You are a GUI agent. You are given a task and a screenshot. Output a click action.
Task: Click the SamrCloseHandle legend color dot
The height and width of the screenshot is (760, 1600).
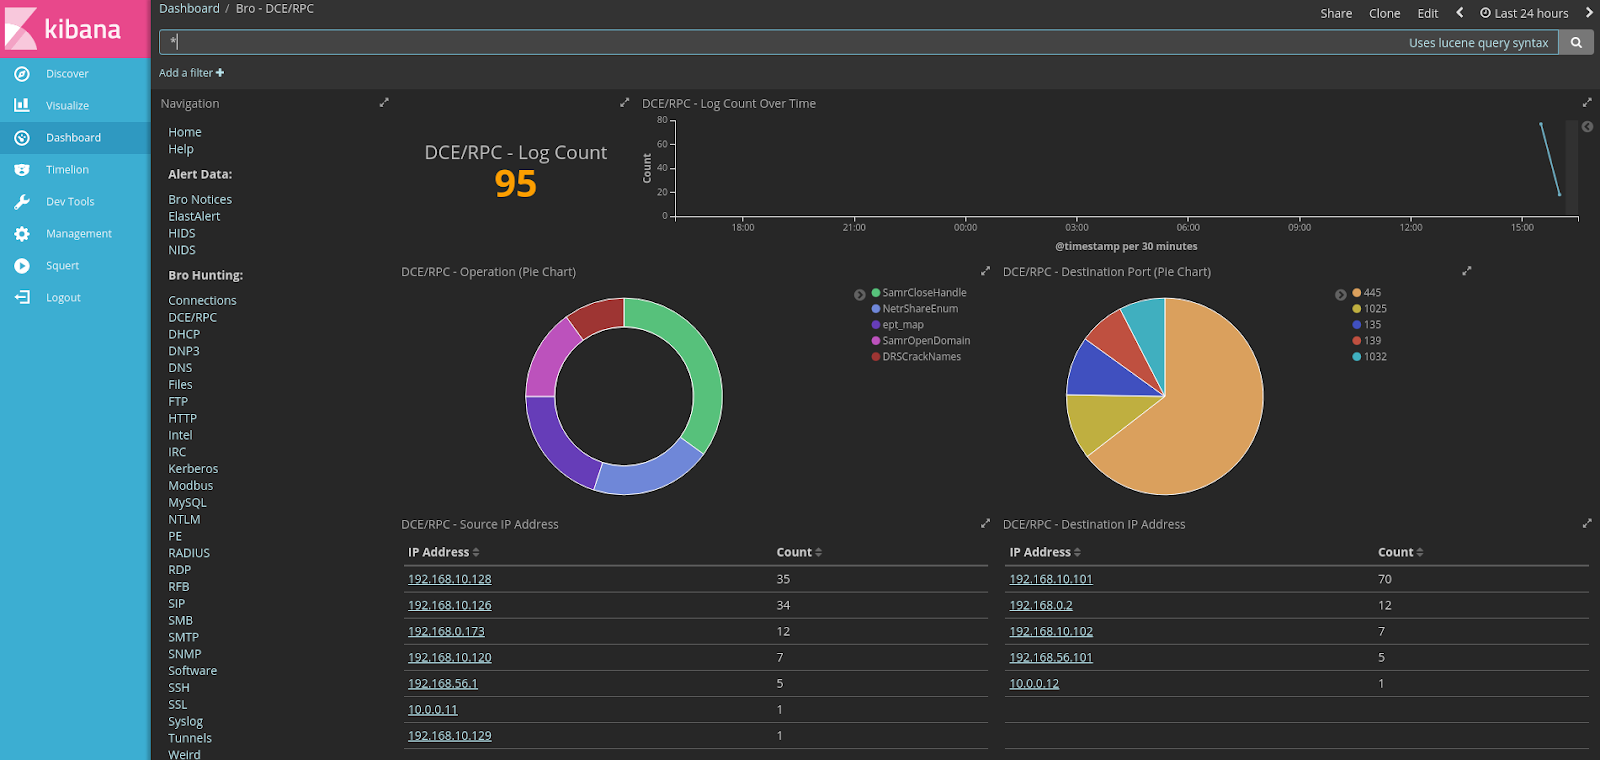(876, 293)
